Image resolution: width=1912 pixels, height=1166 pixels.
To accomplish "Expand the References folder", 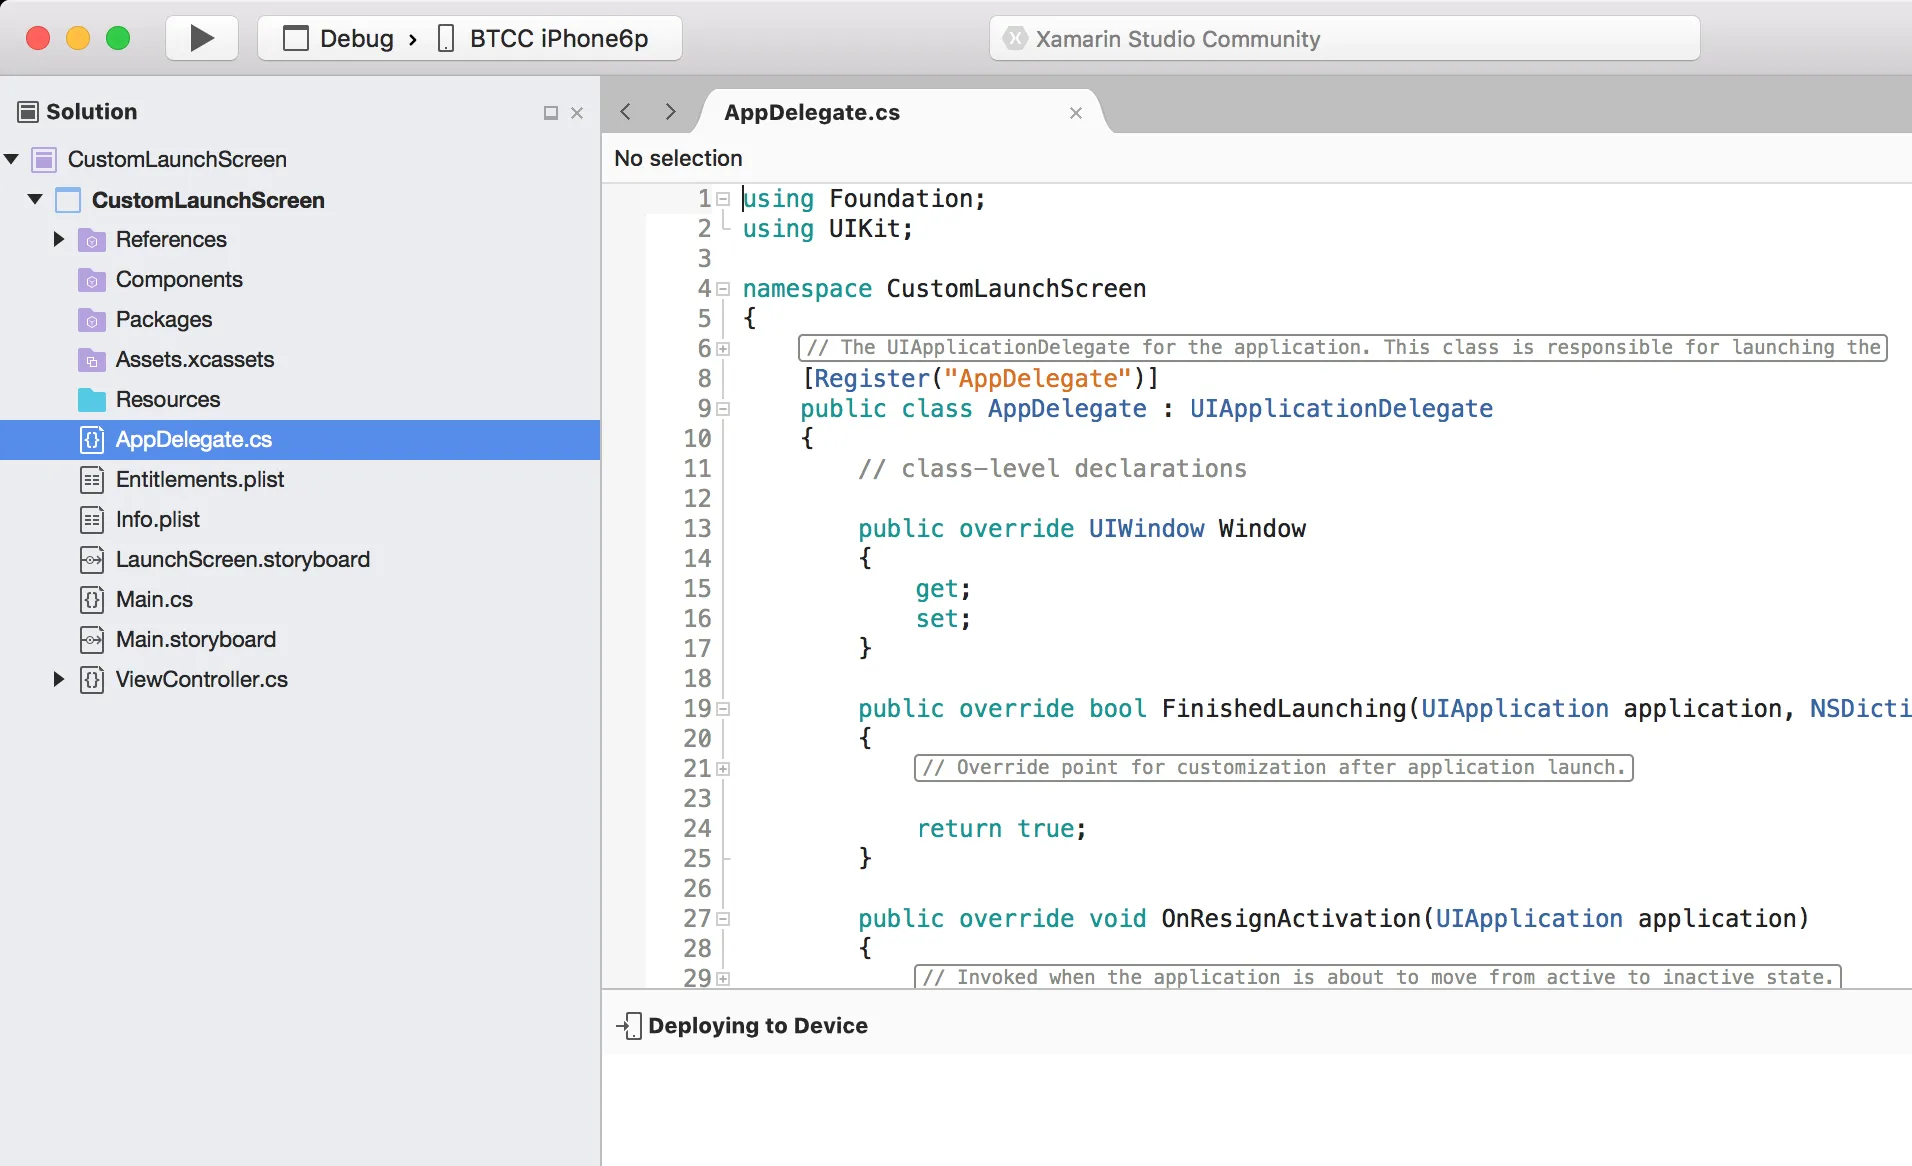I will pyautogui.click(x=59, y=239).
